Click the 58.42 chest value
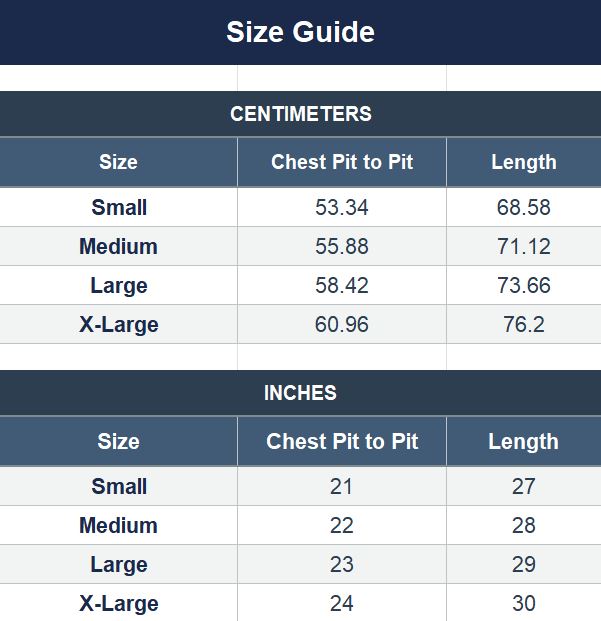Screen dimensions: 601x621 pyautogui.click(x=342, y=285)
